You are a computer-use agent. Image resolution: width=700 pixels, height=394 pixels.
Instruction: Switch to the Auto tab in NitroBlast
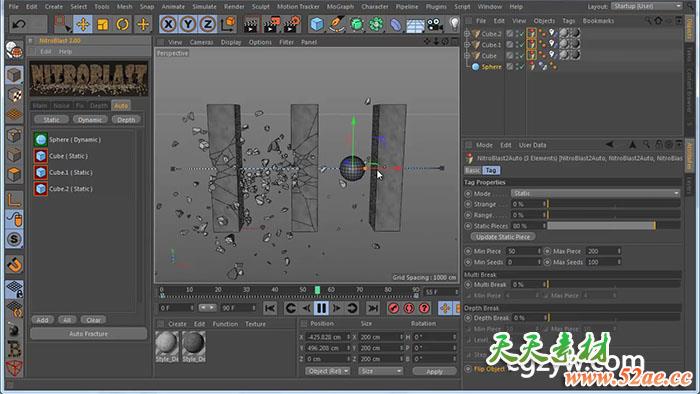pos(121,106)
